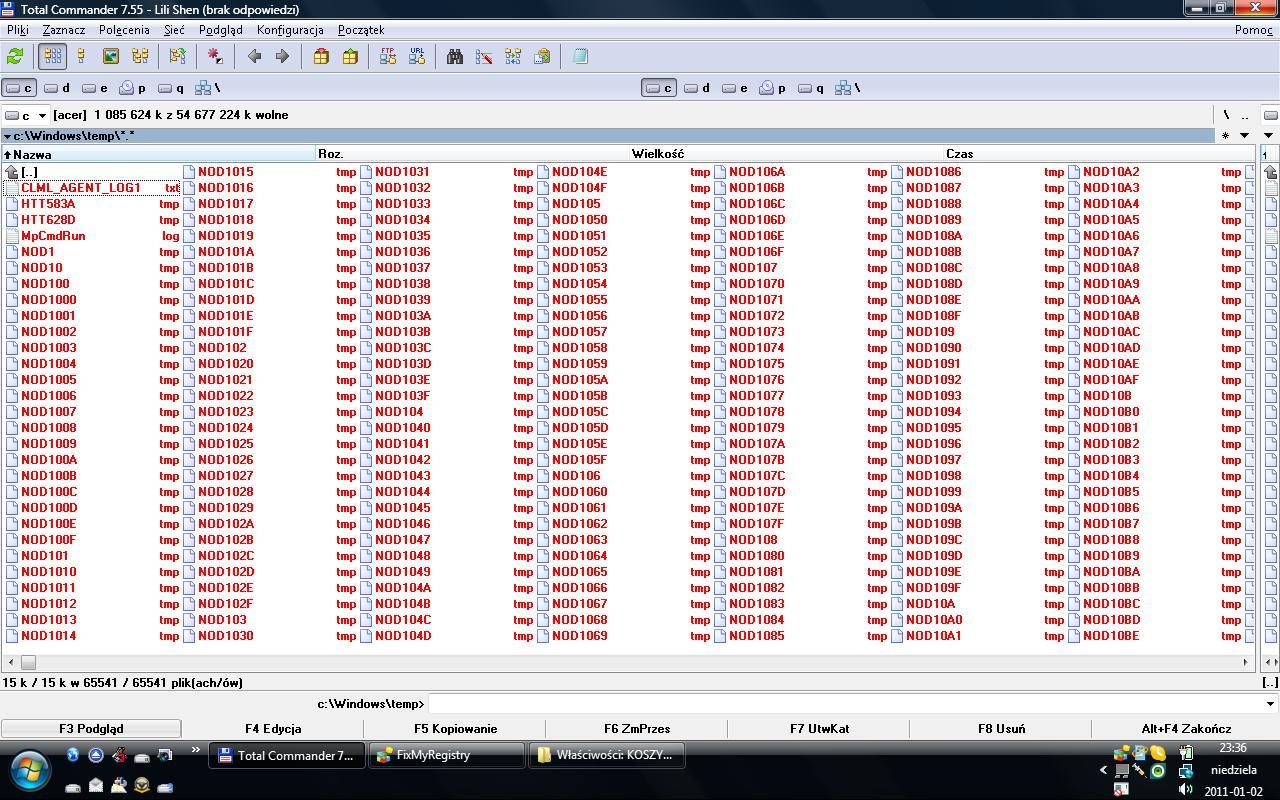Screen dimensions: 1280x800
Task: Click the Unpack files icon
Action: click(350, 57)
